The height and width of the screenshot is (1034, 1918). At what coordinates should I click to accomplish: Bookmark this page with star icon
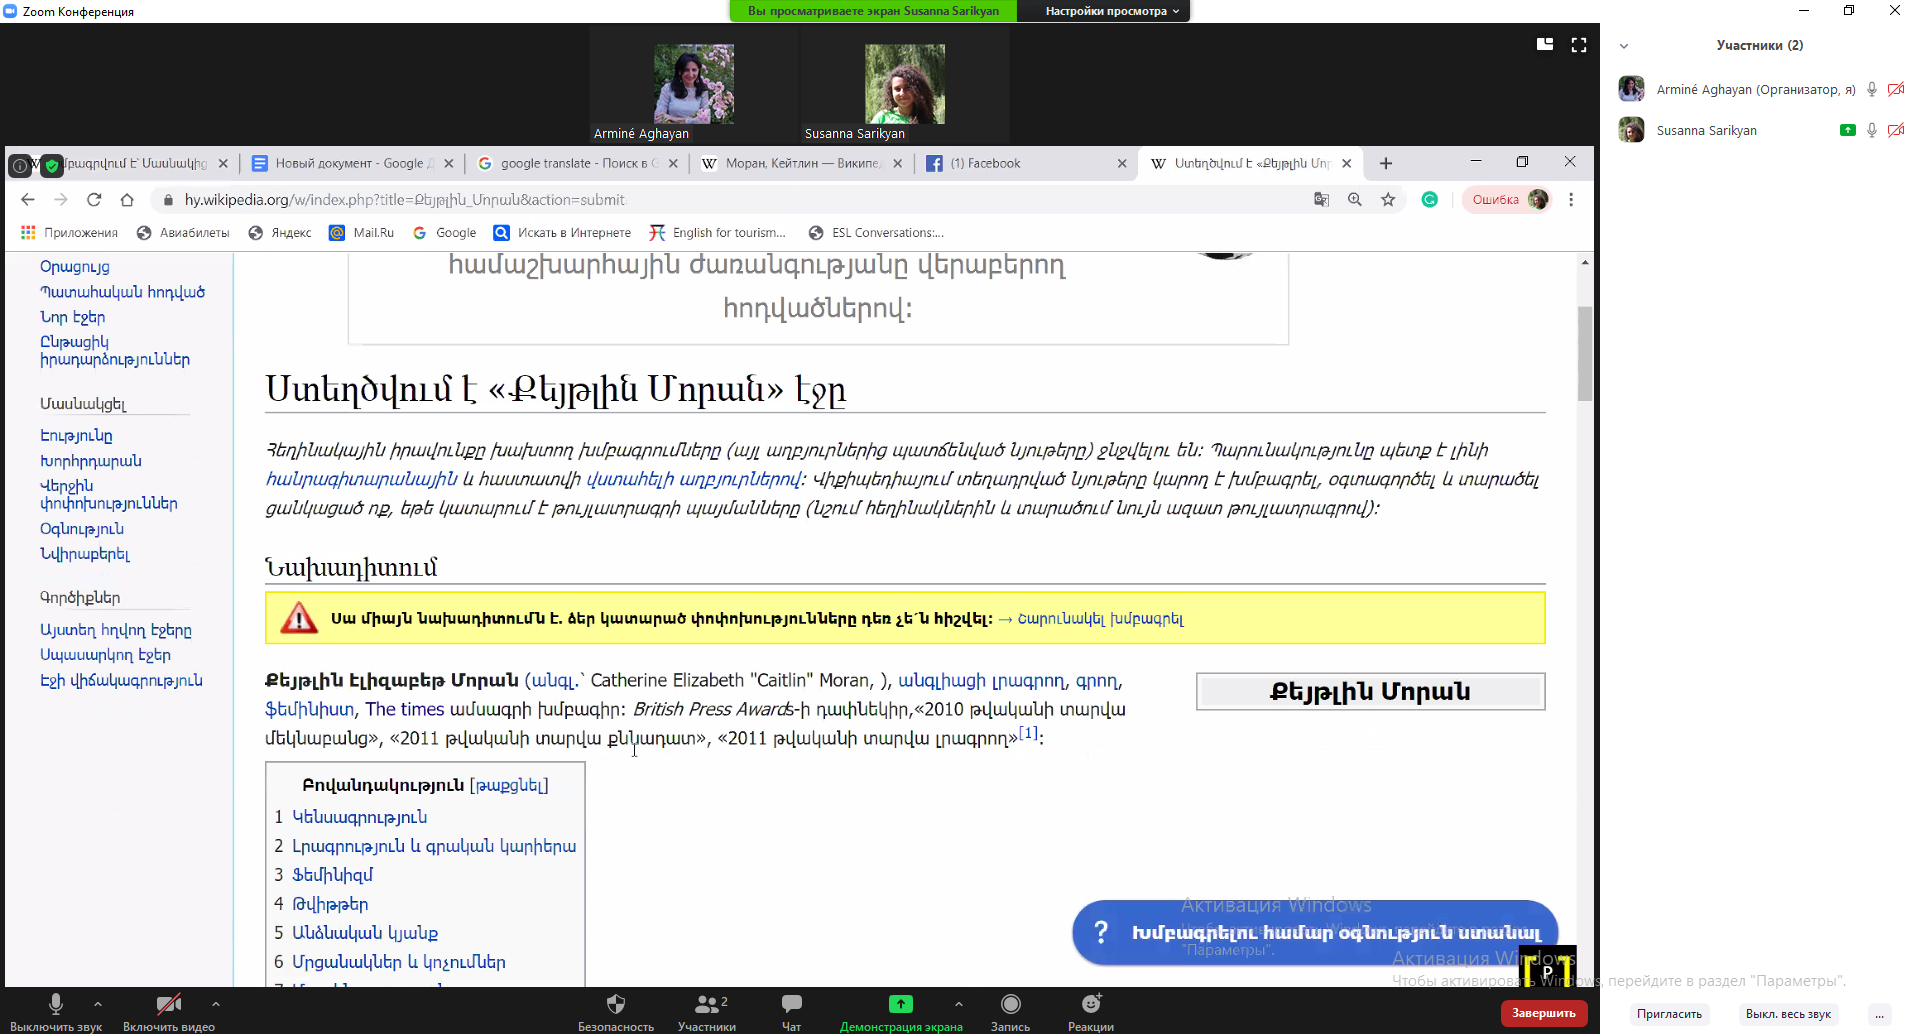(1388, 200)
